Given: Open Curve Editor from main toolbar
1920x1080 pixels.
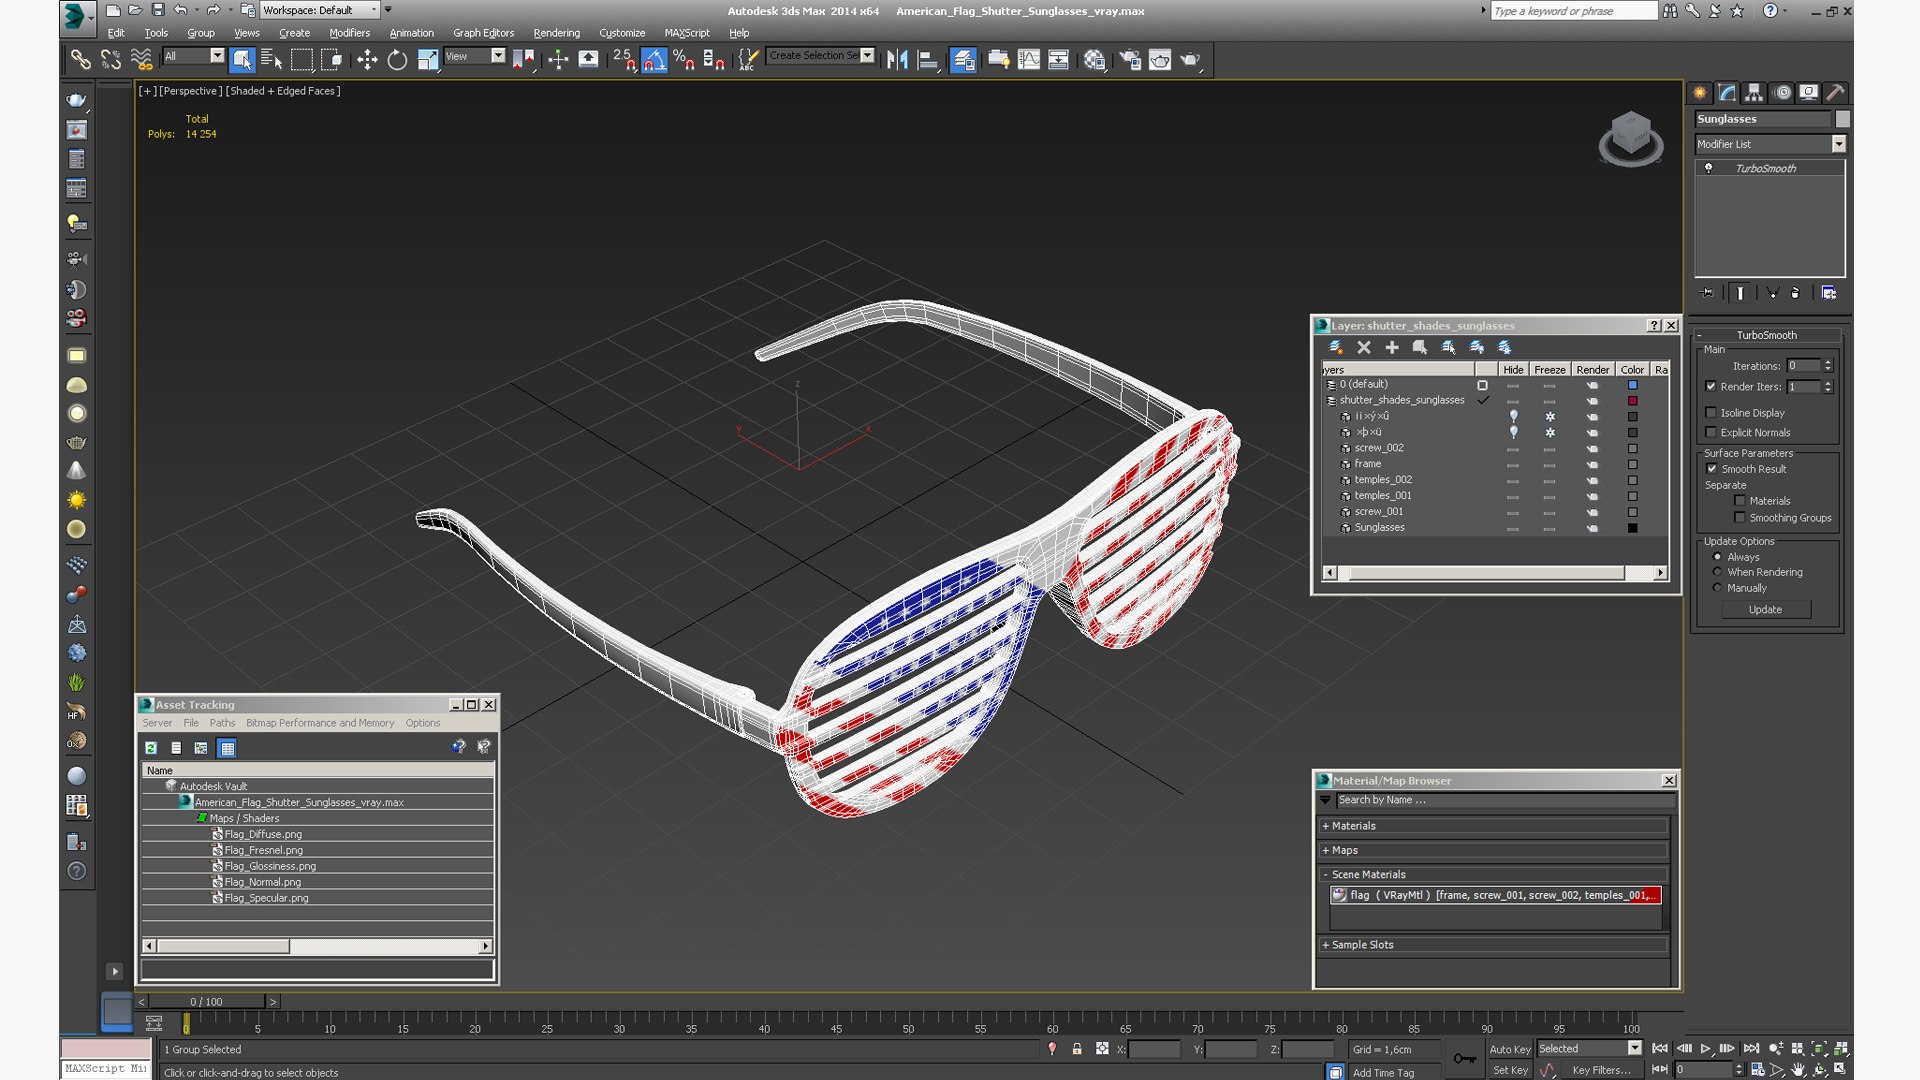Looking at the screenshot, I should coord(1029,60).
